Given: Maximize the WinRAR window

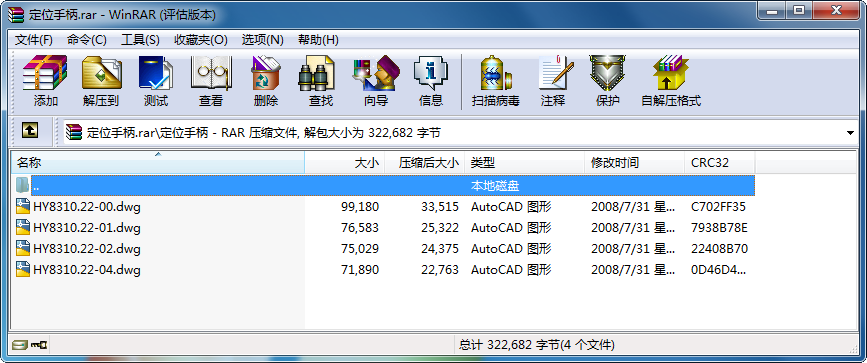Looking at the screenshot, I should pos(798,12).
